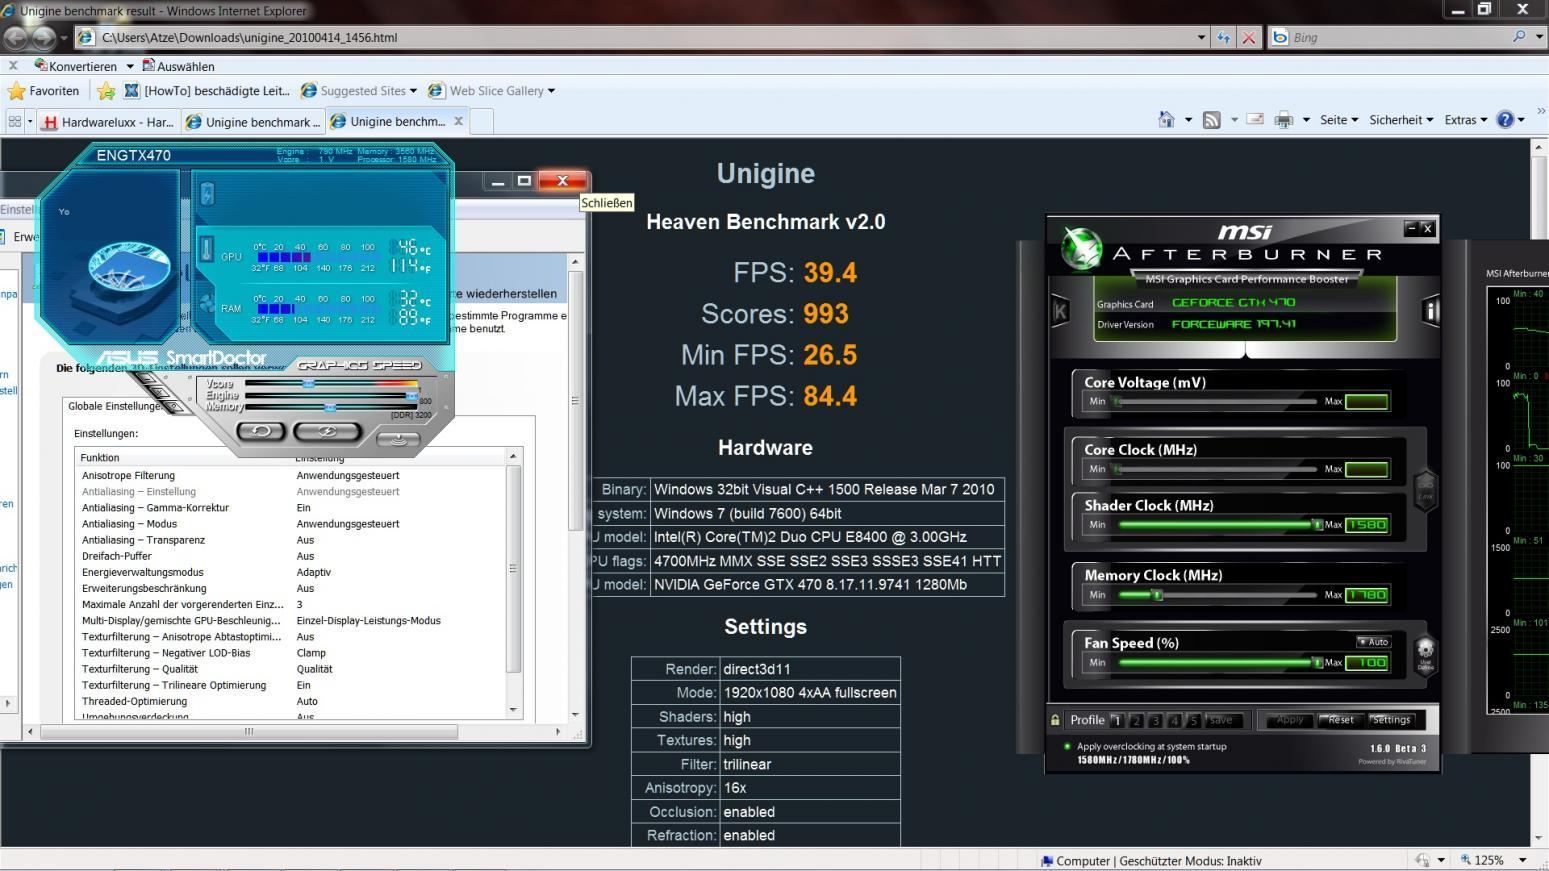Open the Sicherheit dropdown menu
Image resolution: width=1549 pixels, height=871 pixels.
pos(1401,120)
